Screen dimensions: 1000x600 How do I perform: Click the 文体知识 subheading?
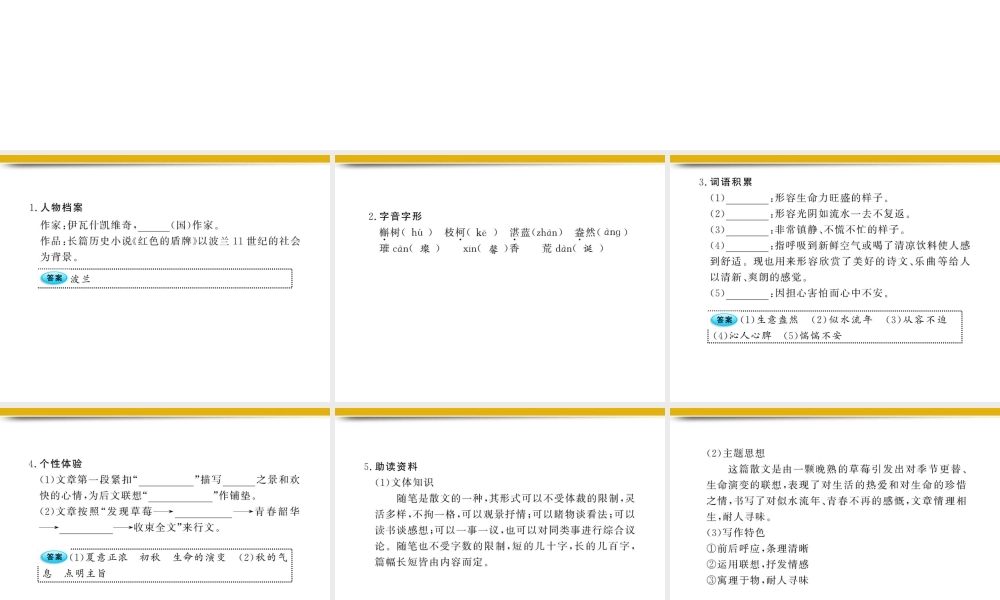[x=407, y=482]
